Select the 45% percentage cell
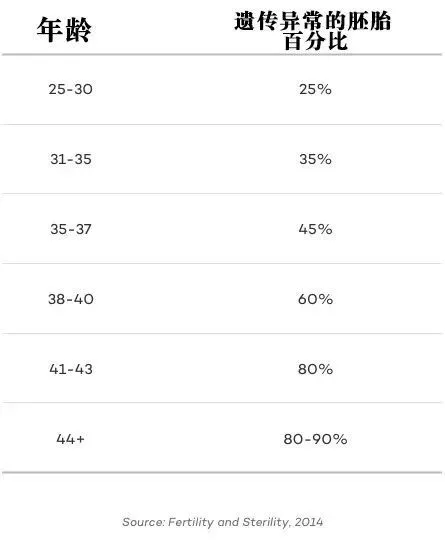This screenshot has width=445, height=540. pos(315,229)
